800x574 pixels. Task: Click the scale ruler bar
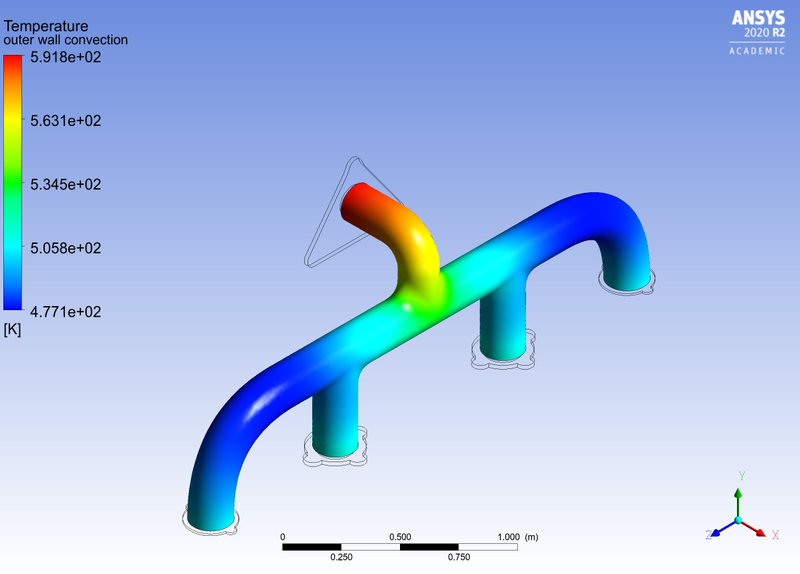400,547
